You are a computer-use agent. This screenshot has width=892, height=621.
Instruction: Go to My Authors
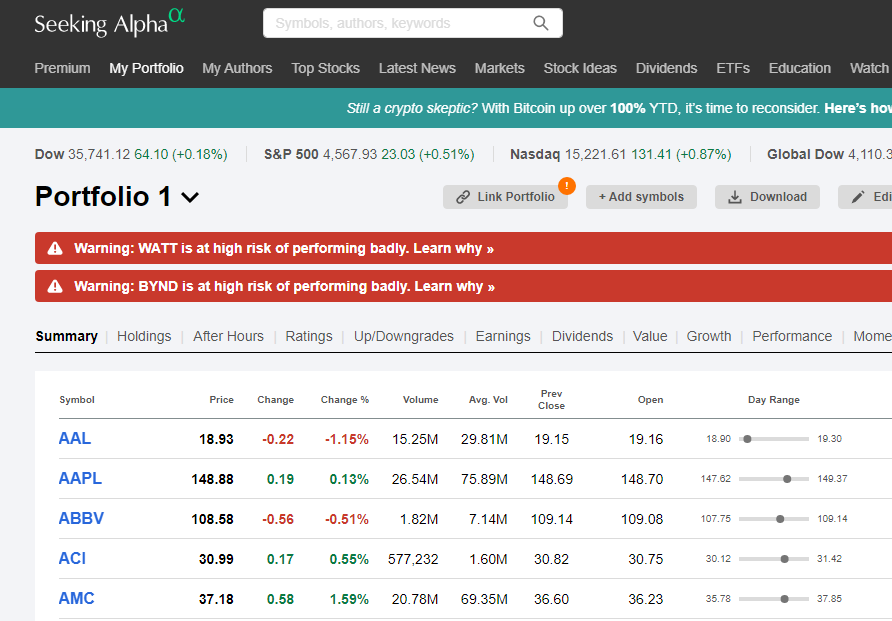coord(237,68)
